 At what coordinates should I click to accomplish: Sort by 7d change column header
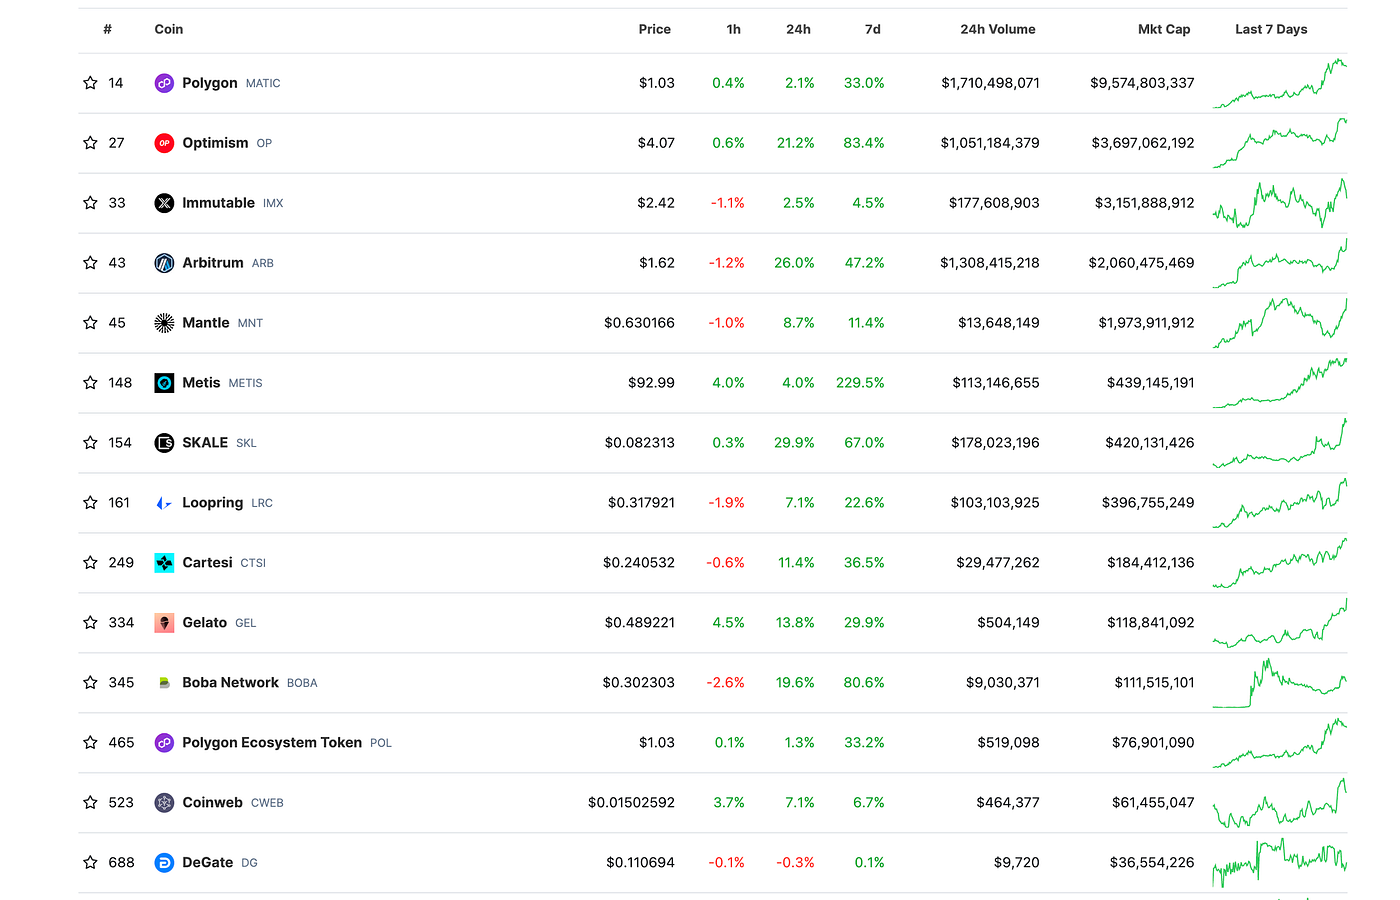[873, 29]
